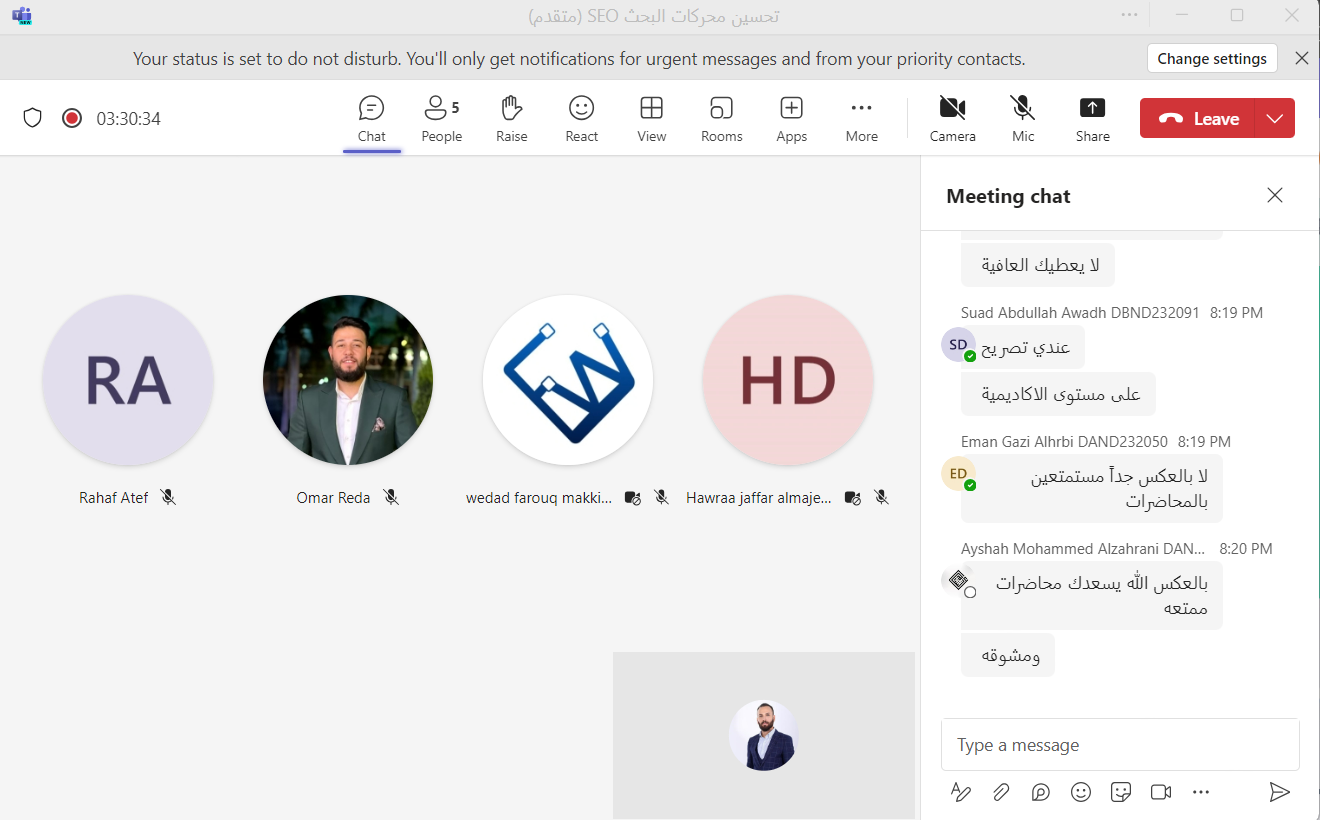The height and width of the screenshot is (820, 1320).
Task: Select wedad farouq makki's logo avatar
Action: pos(568,380)
